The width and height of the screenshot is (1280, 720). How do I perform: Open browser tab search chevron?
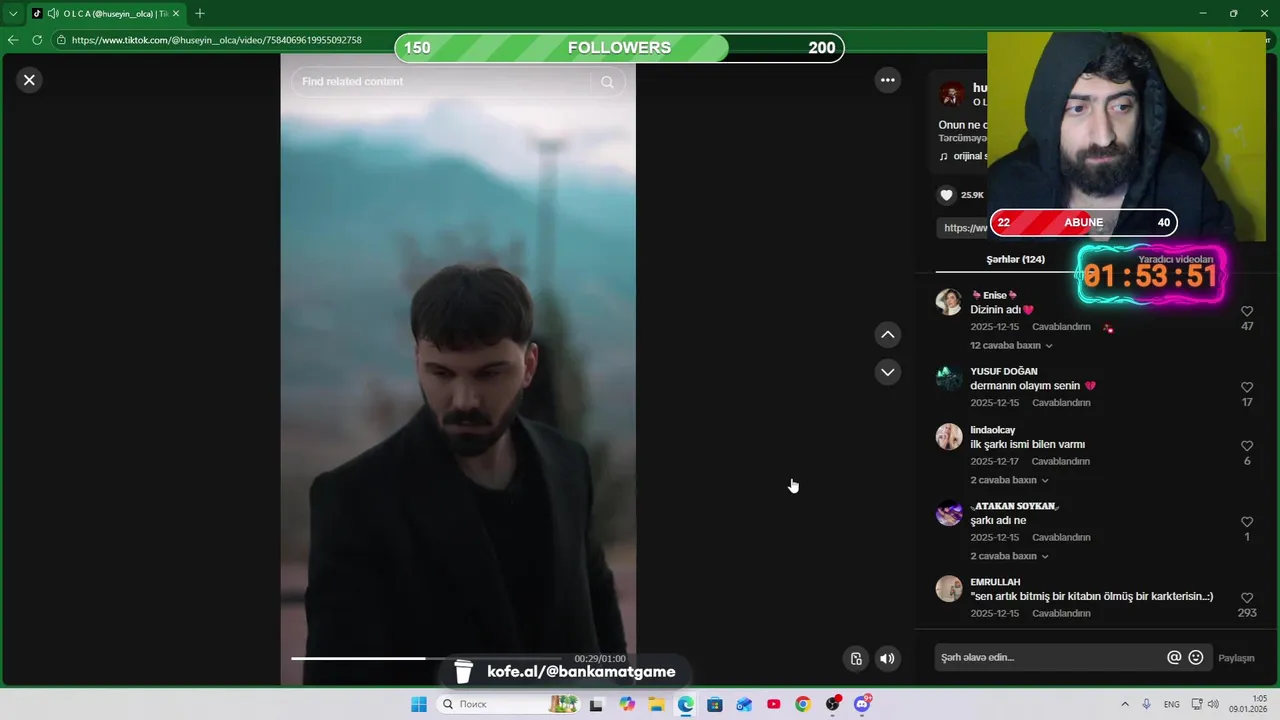pyautogui.click(x=13, y=14)
